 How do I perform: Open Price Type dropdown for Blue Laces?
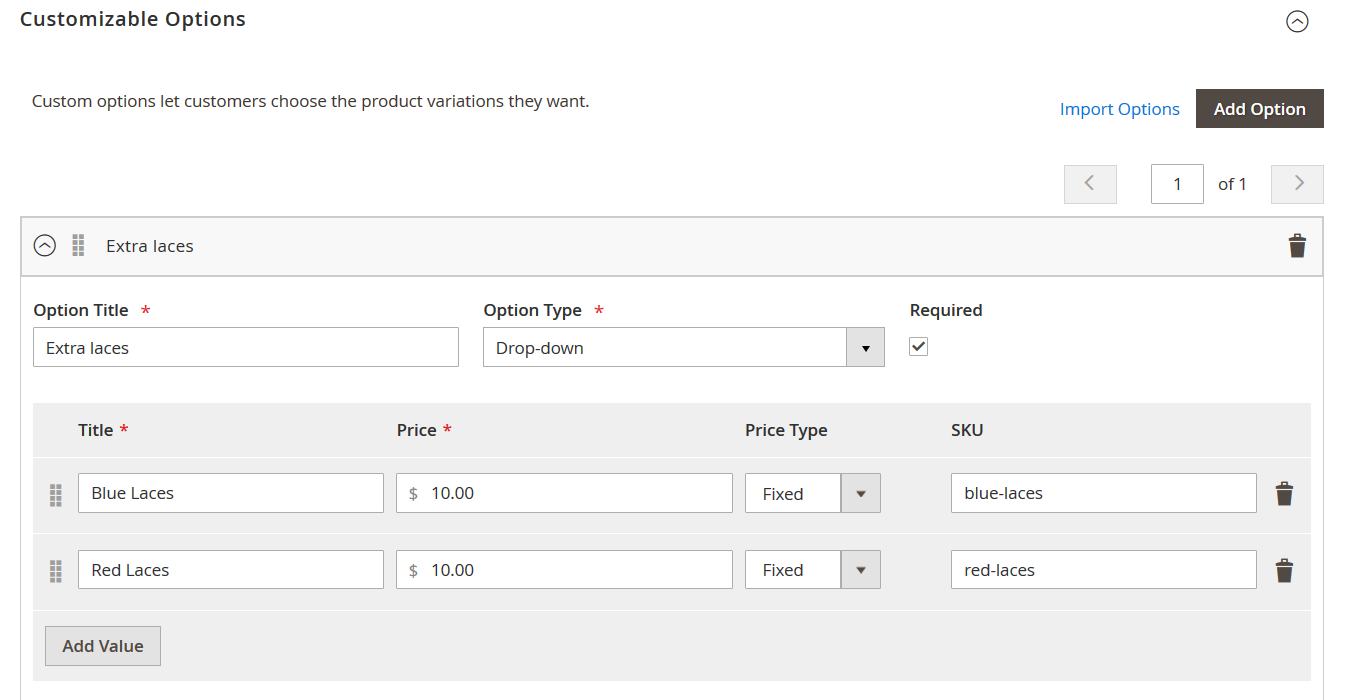click(813, 493)
